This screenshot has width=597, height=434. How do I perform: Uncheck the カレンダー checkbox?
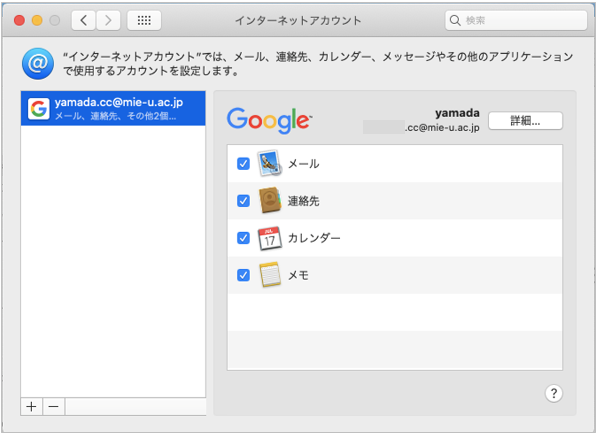[243, 238]
